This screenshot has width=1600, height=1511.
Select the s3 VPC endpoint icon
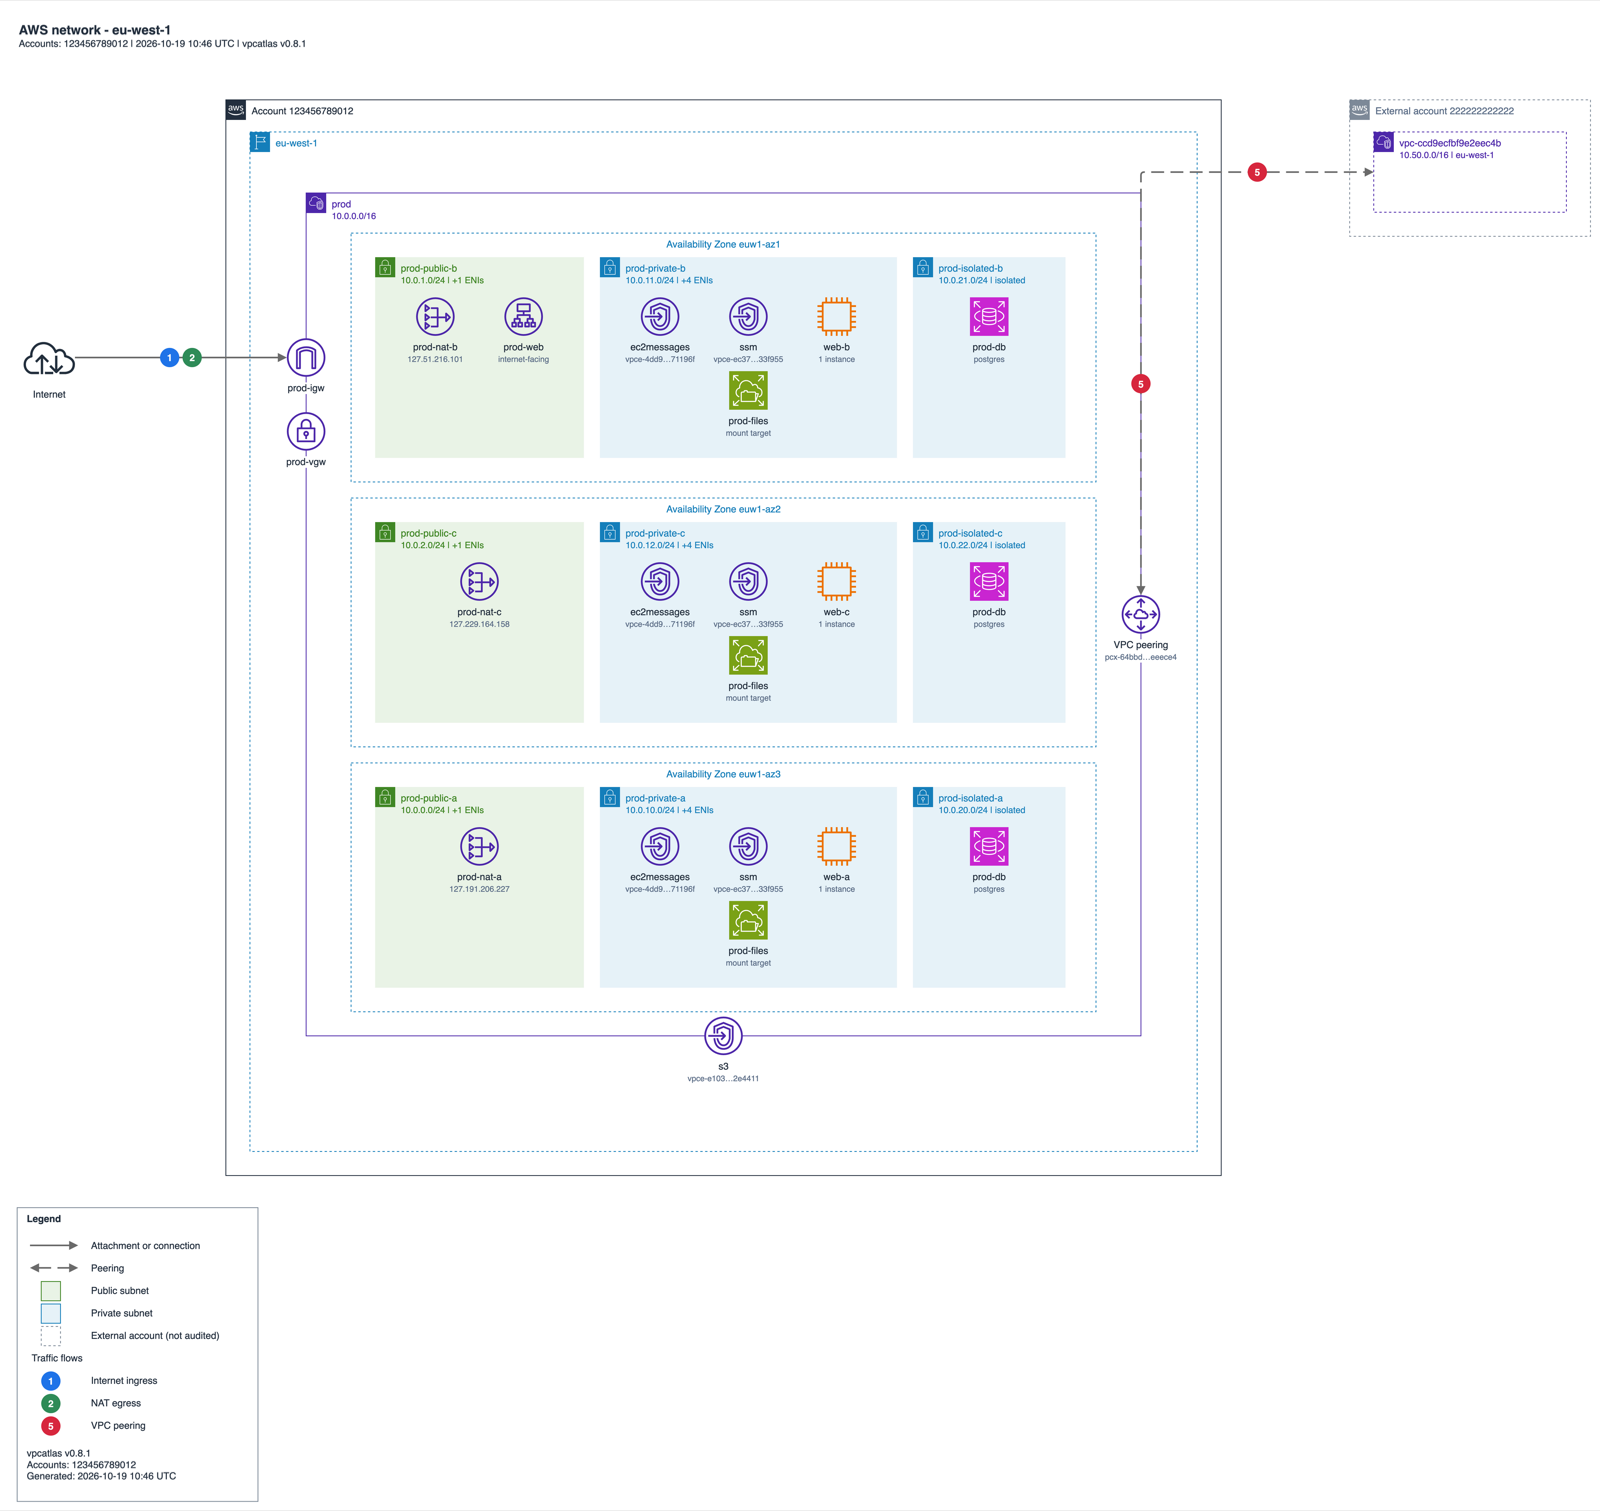(x=723, y=1036)
